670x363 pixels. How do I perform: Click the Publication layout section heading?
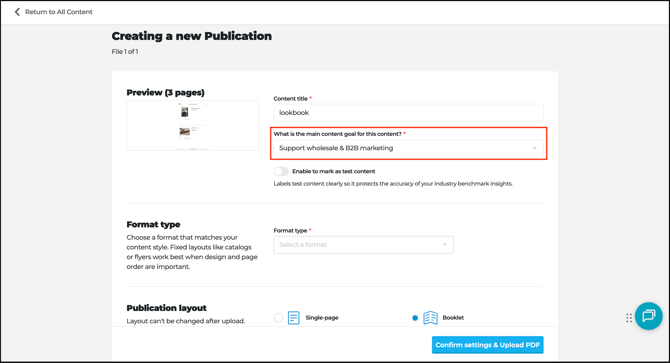[x=167, y=308]
